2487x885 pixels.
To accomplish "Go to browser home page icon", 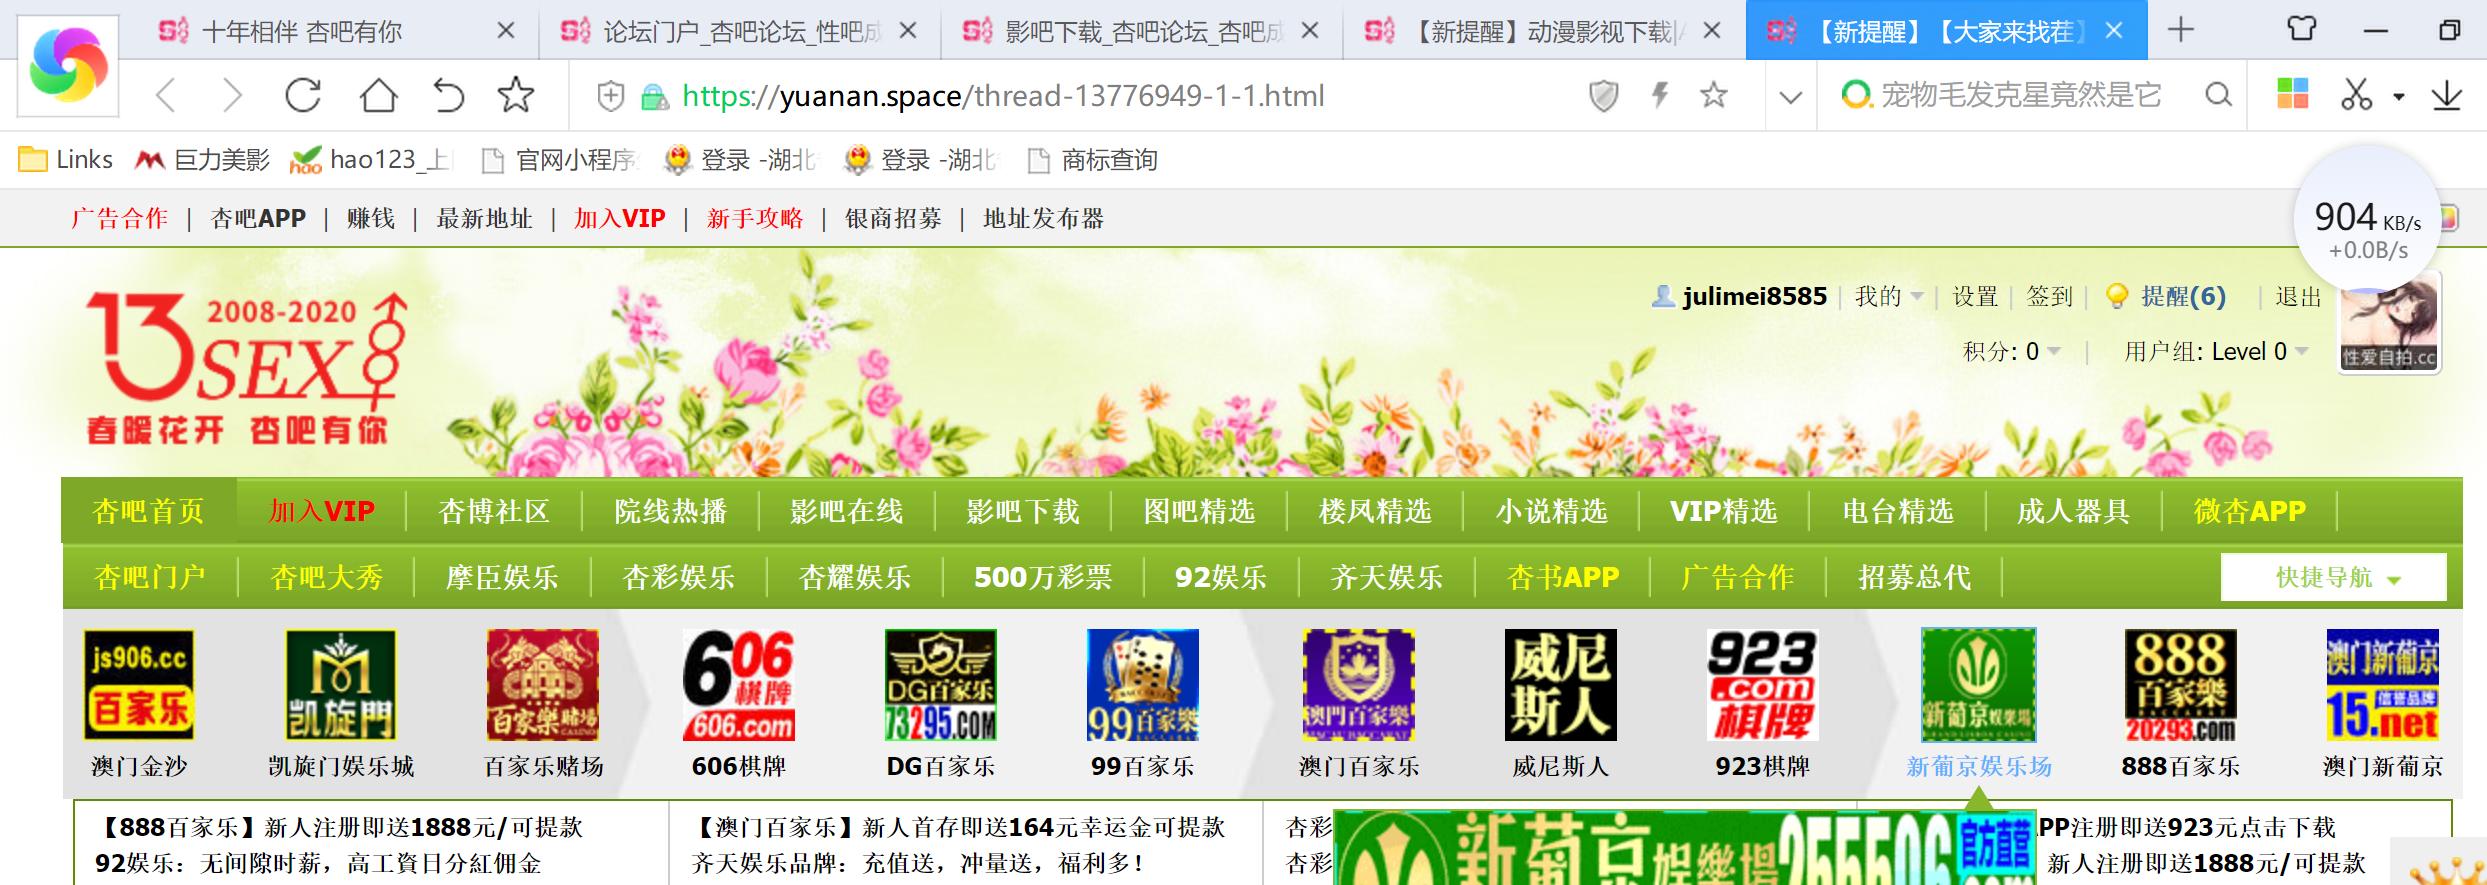I will [378, 96].
